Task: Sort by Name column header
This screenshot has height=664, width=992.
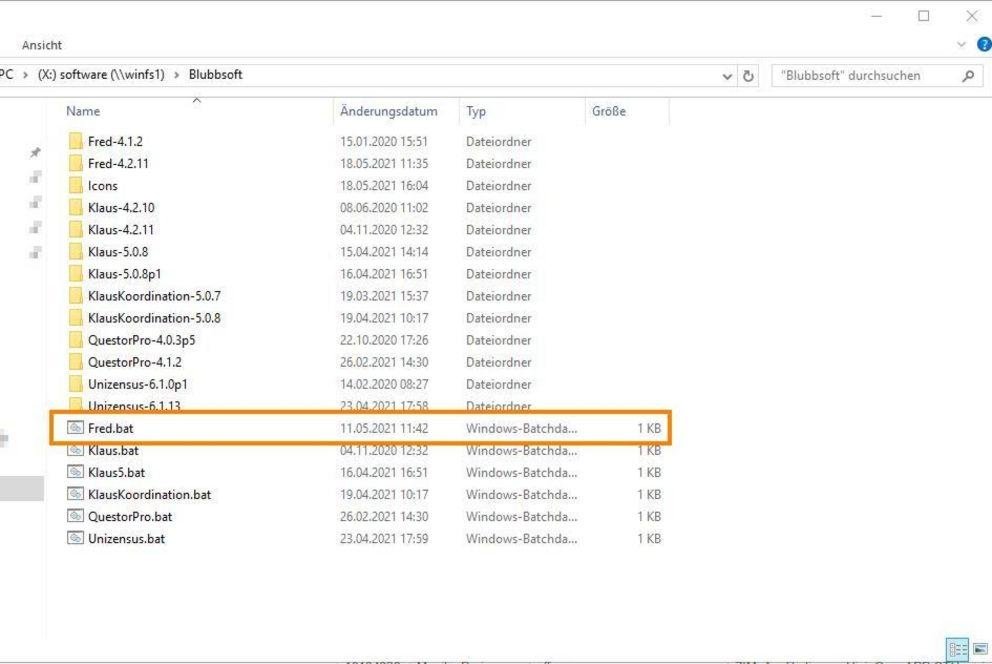Action: pyautogui.click(x=83, y=111)
